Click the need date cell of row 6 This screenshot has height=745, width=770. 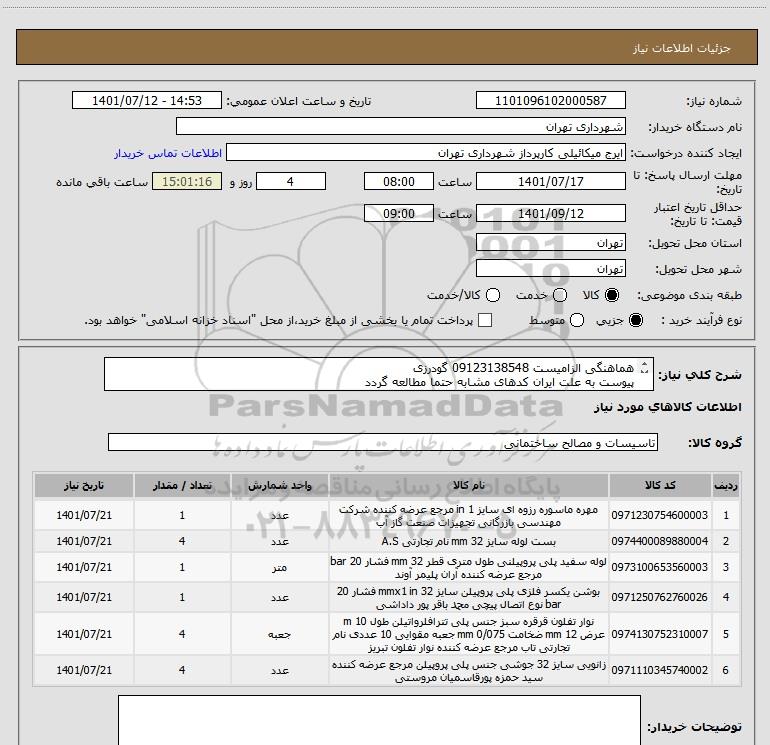84,670
